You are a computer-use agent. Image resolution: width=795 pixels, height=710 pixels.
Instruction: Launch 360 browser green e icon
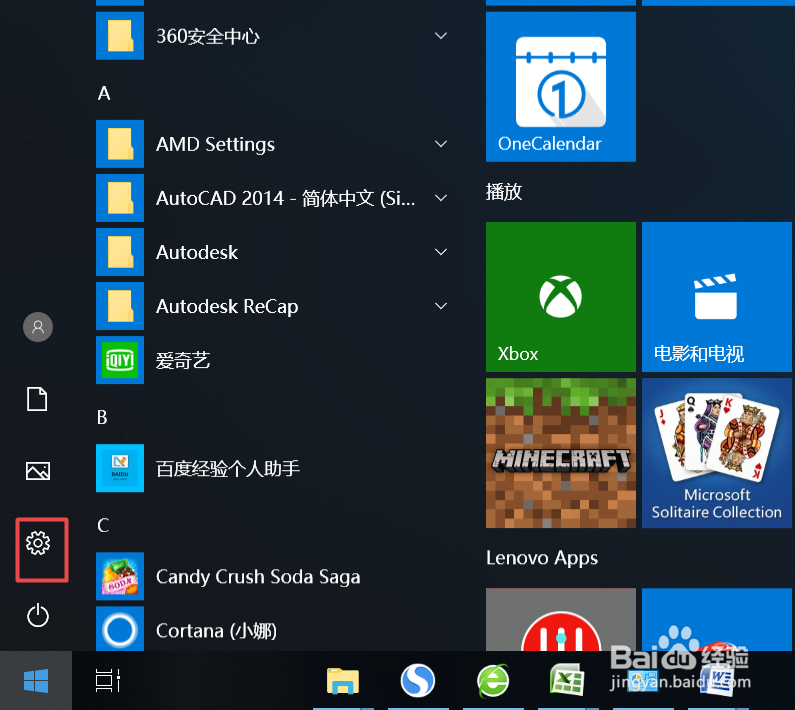[493, 681]
